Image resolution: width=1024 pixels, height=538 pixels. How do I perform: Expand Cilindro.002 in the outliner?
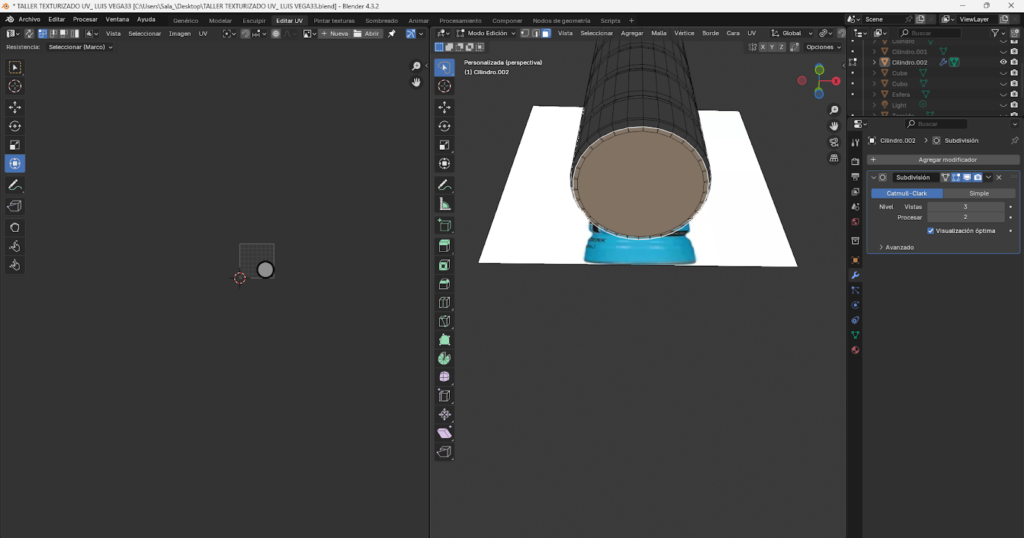(874, 62)
